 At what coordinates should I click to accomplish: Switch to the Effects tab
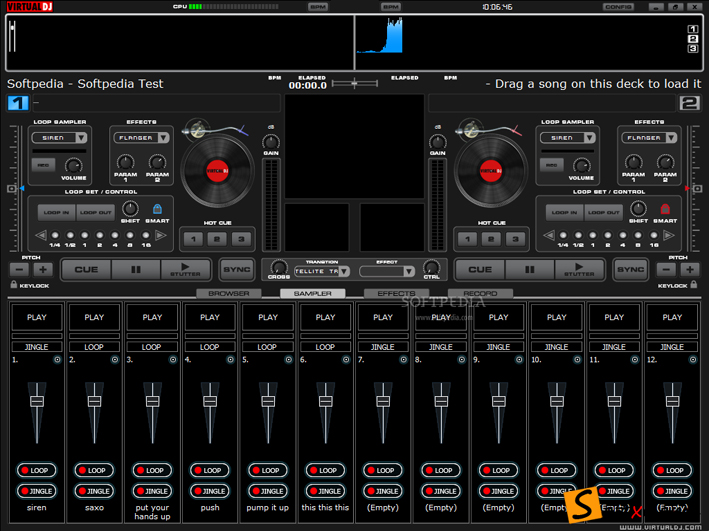point(396,294)
